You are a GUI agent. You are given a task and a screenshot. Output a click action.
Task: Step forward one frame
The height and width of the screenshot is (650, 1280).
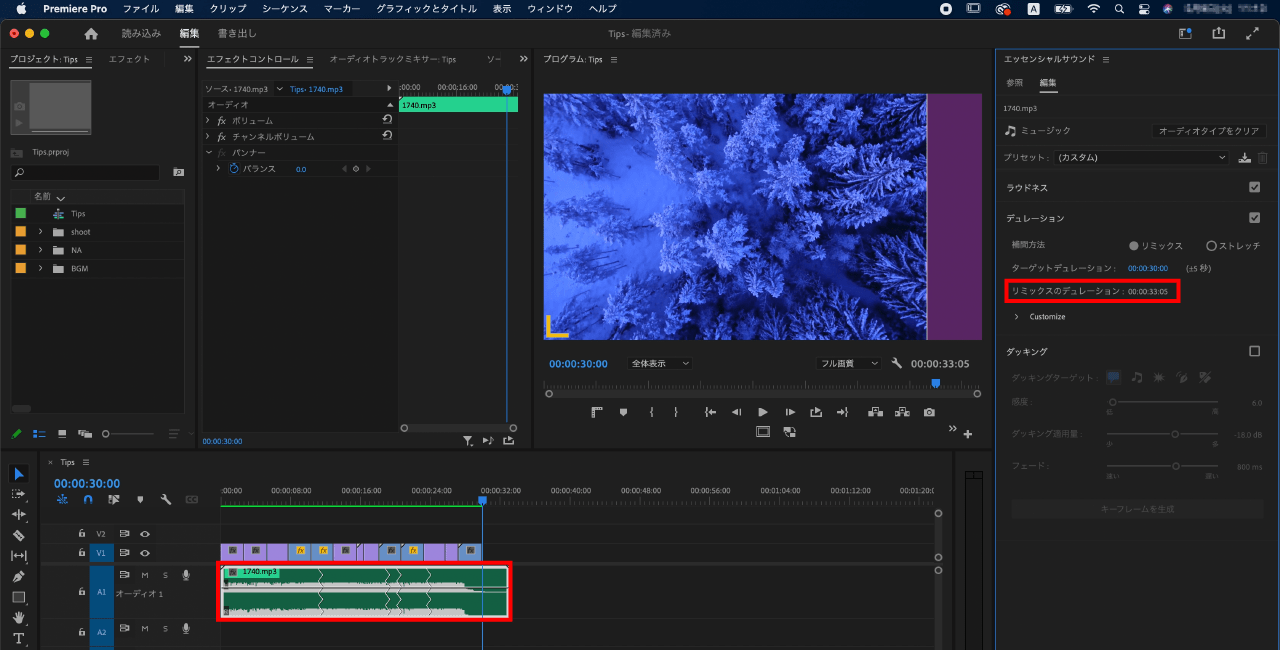pos(790,412)
